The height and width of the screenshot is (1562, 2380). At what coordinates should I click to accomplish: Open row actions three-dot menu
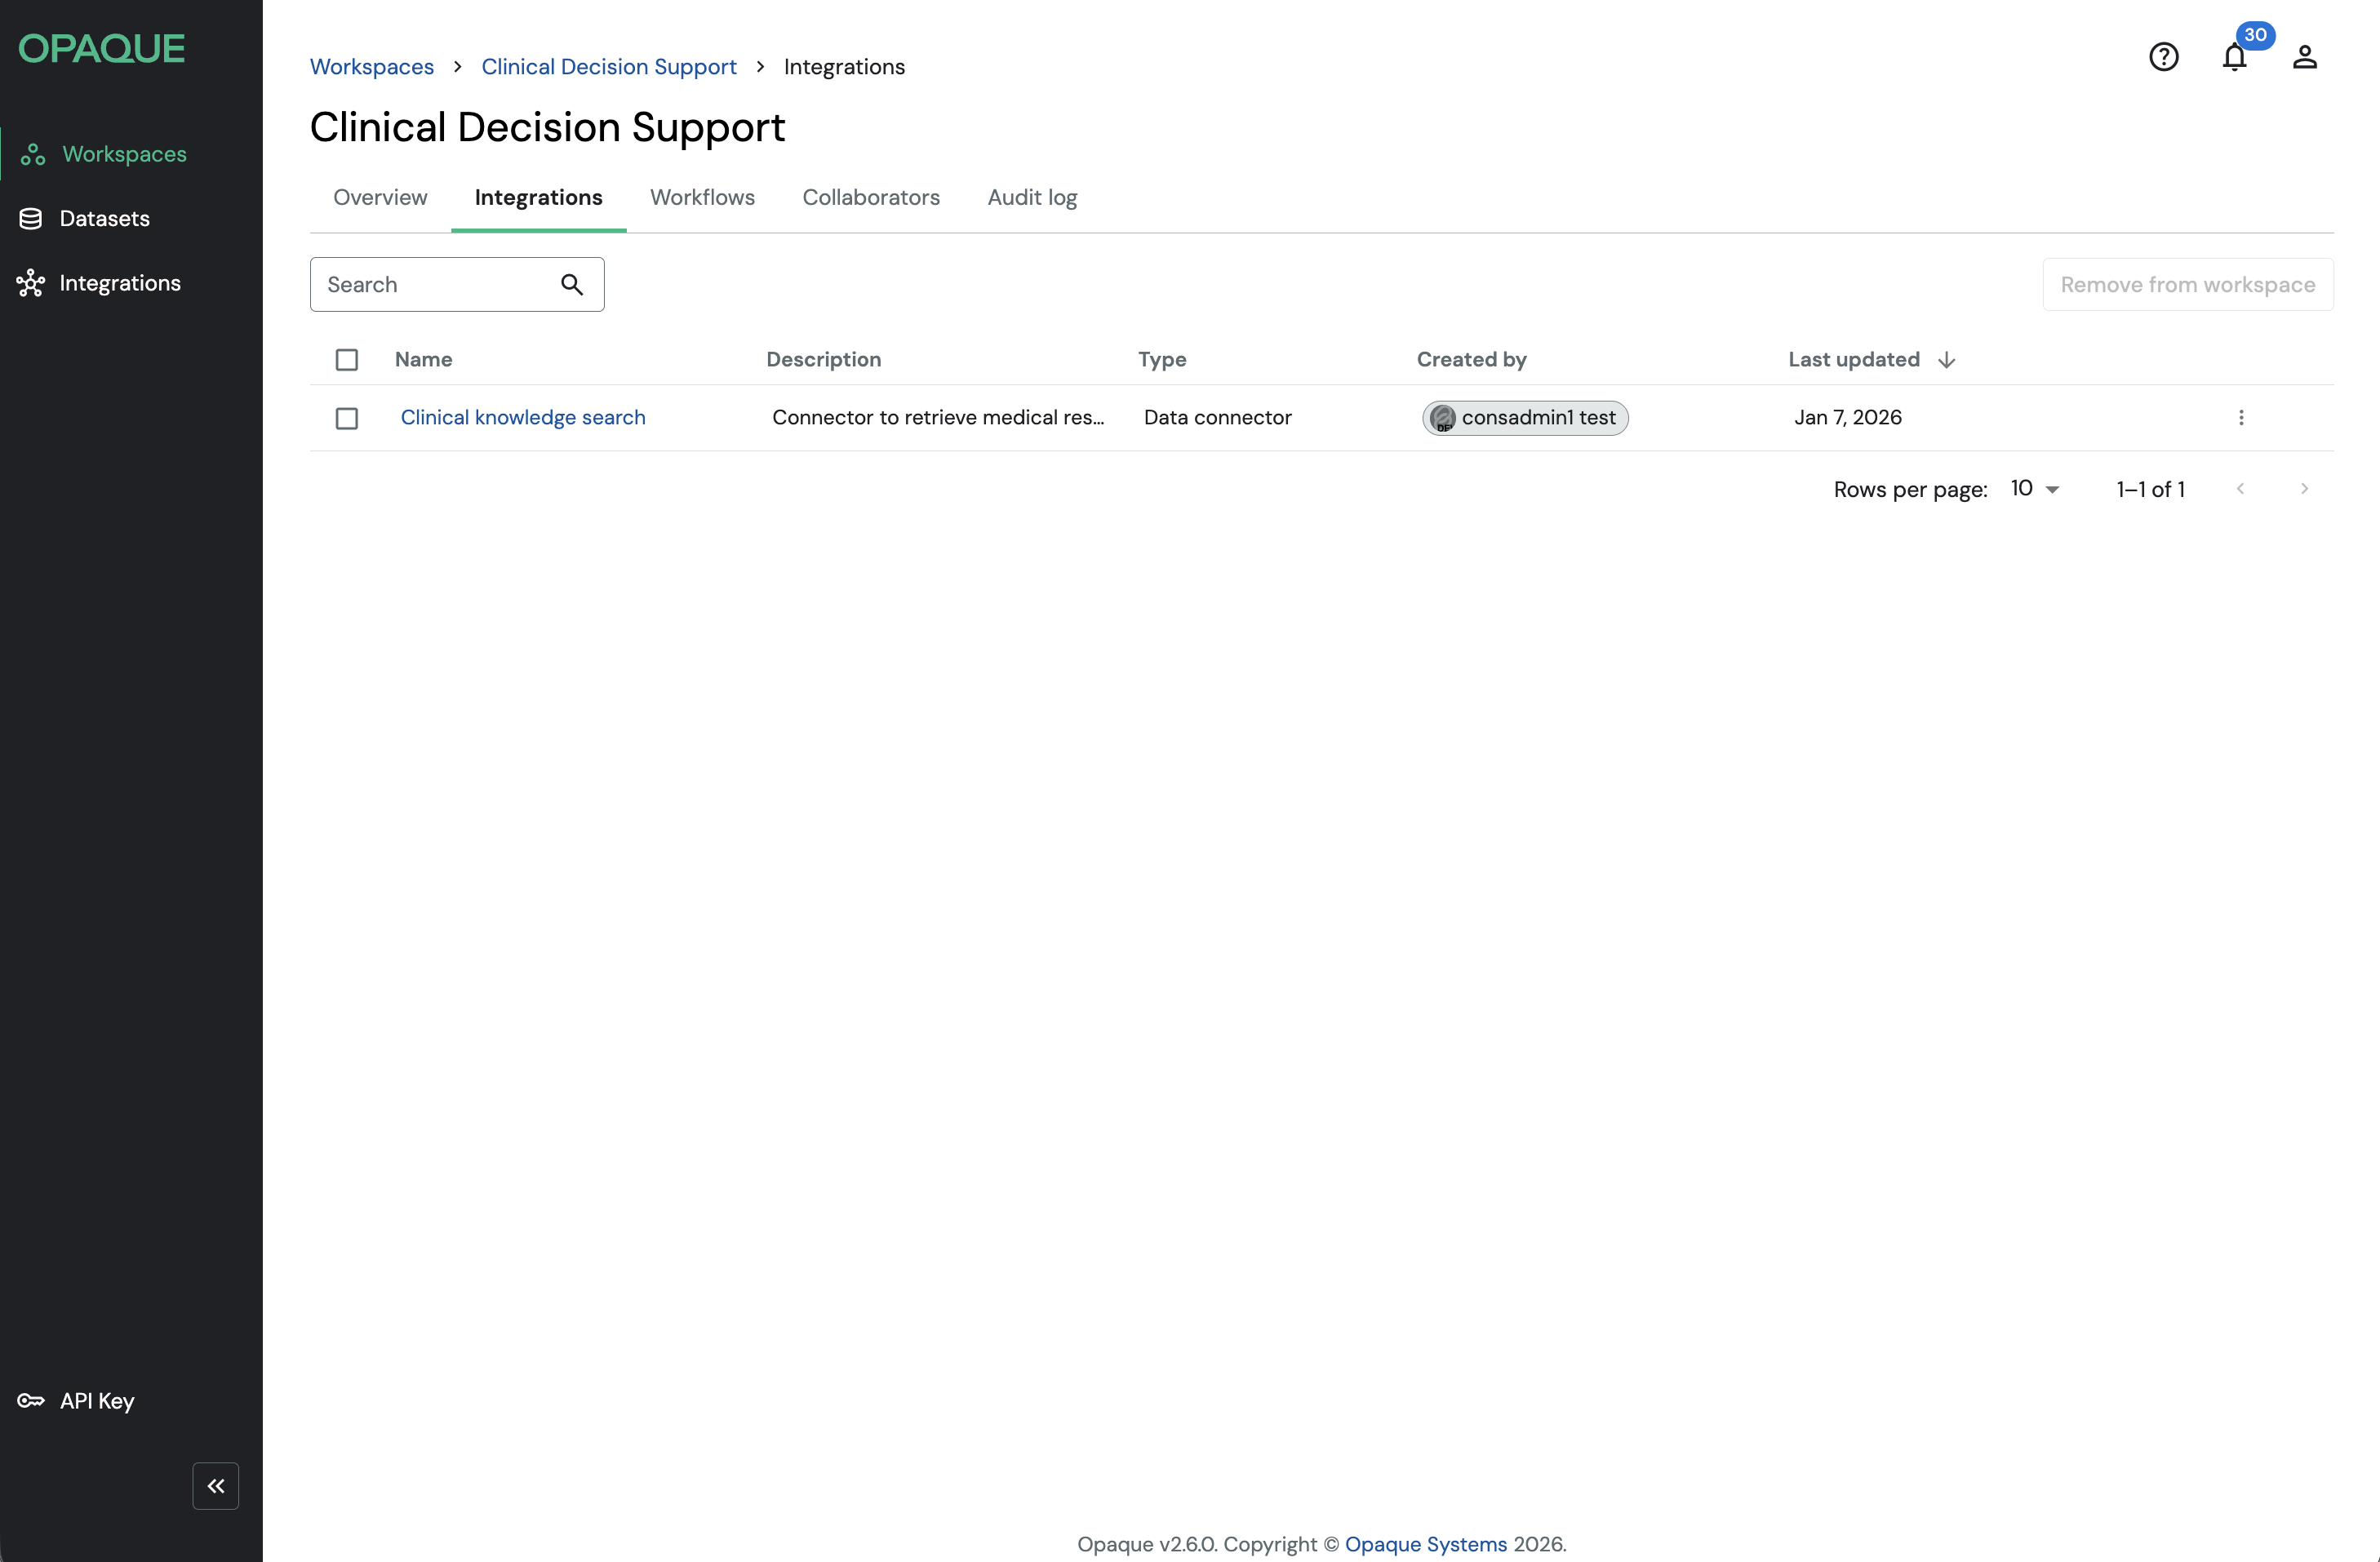(2240, 418)
